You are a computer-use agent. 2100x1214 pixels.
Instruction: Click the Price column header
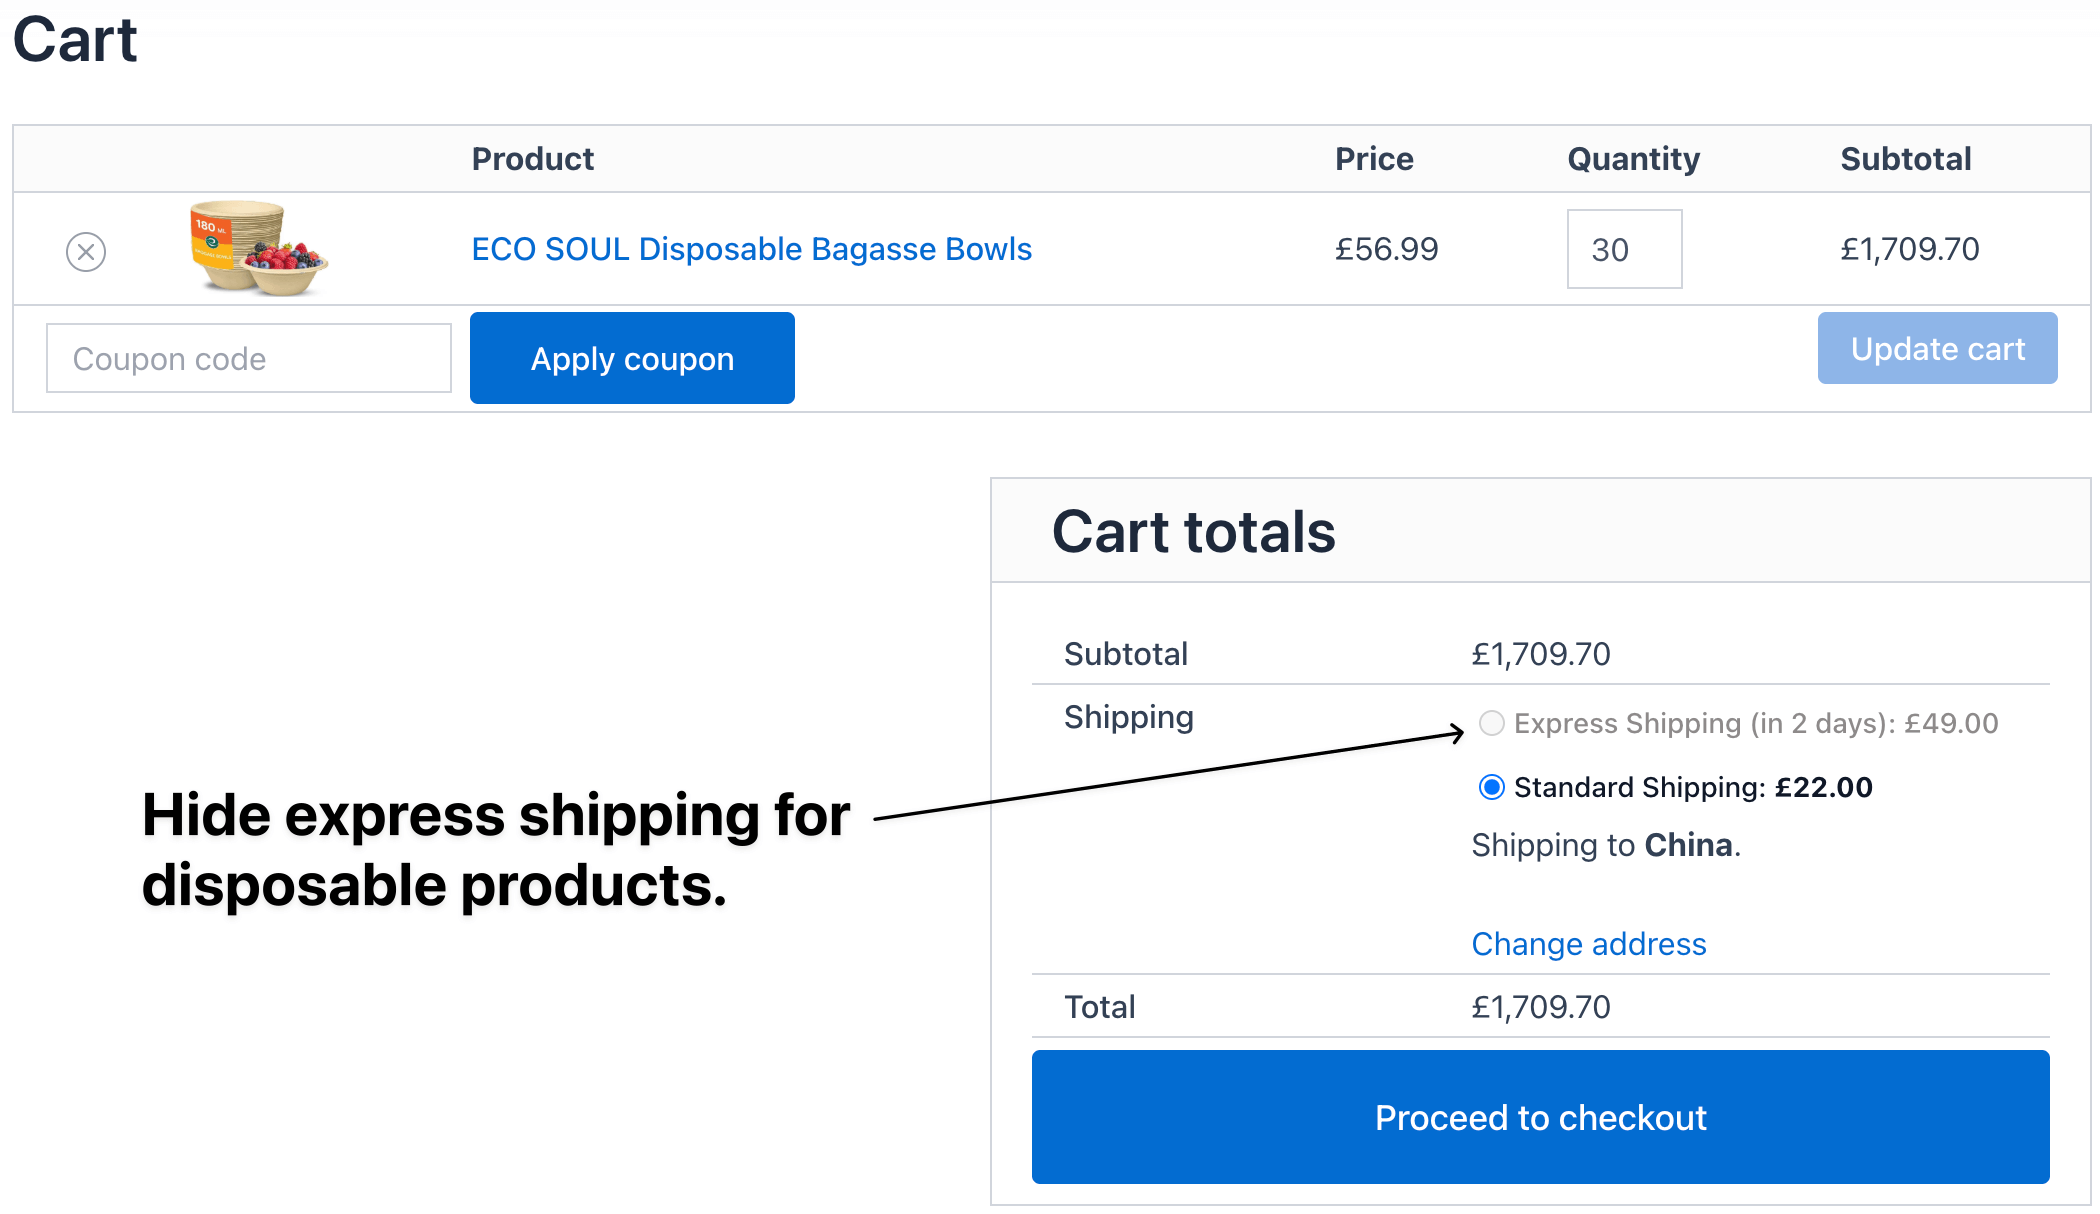point(1374,159)
